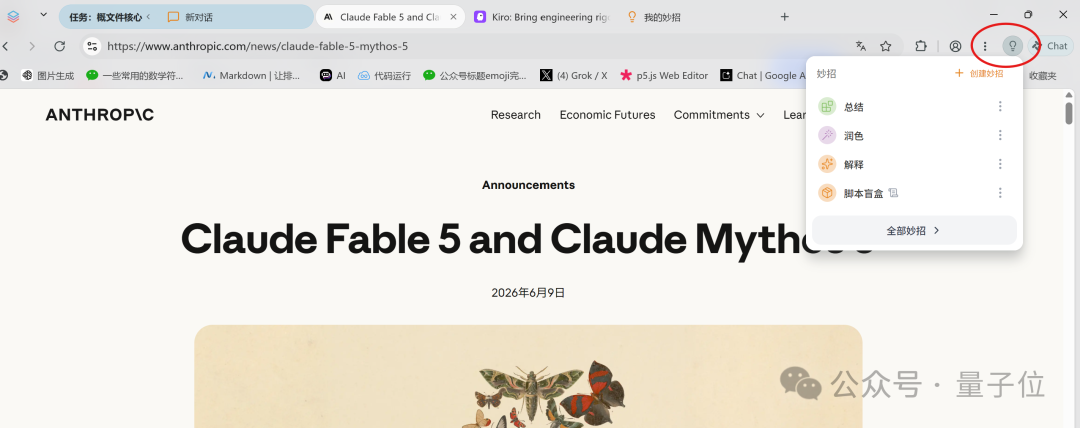Open 全部妙招 list
The width and height of the screenshot is (1080, 428).
coord(914,231)
